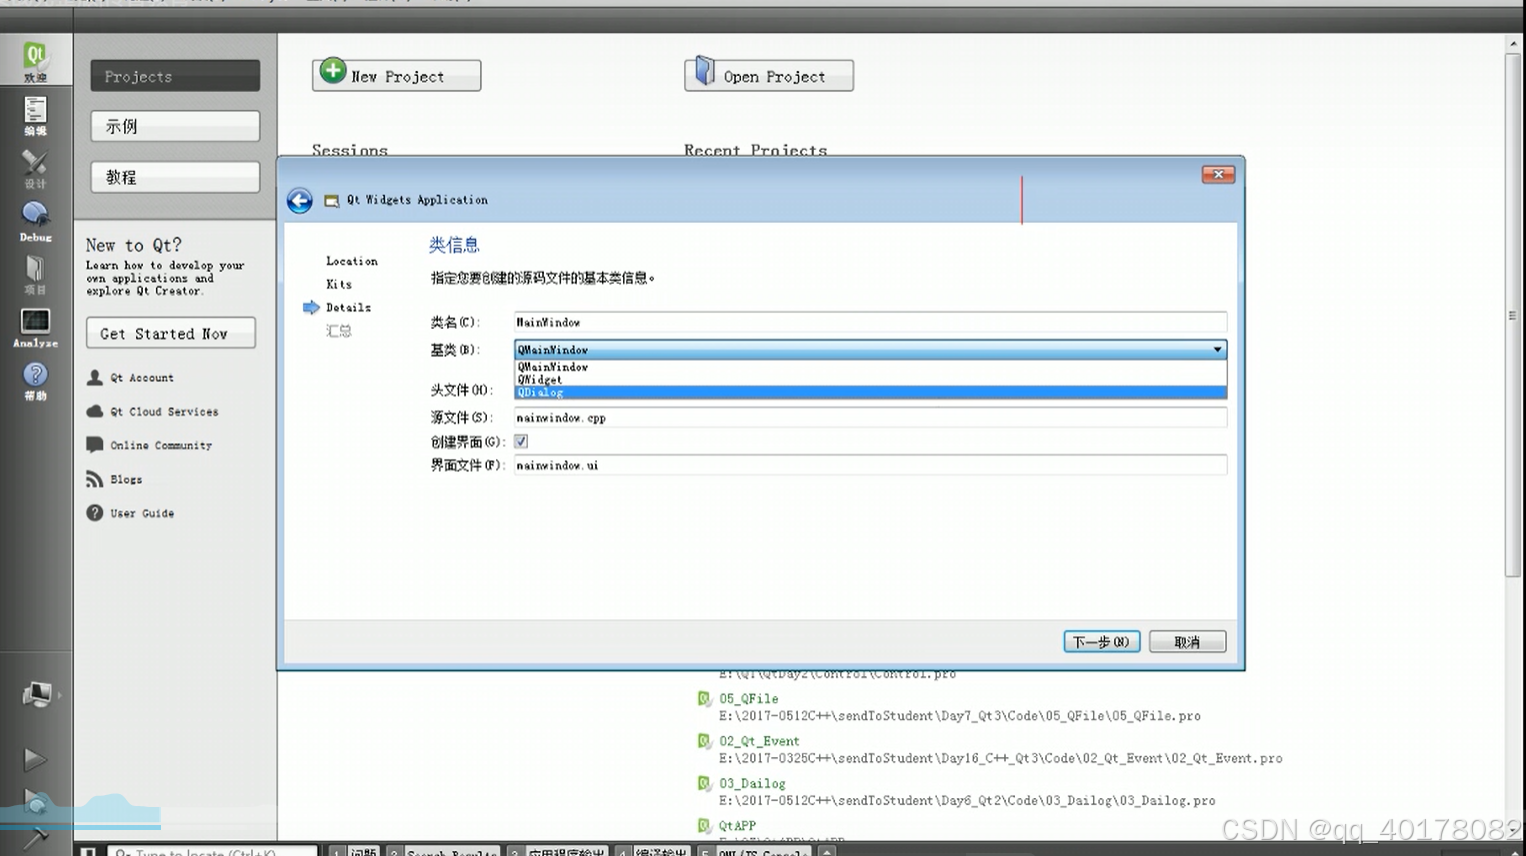This screenshot has height=856, width=1526.
Task: Click the folder icon on Open Project
Action: coord(705,71)
